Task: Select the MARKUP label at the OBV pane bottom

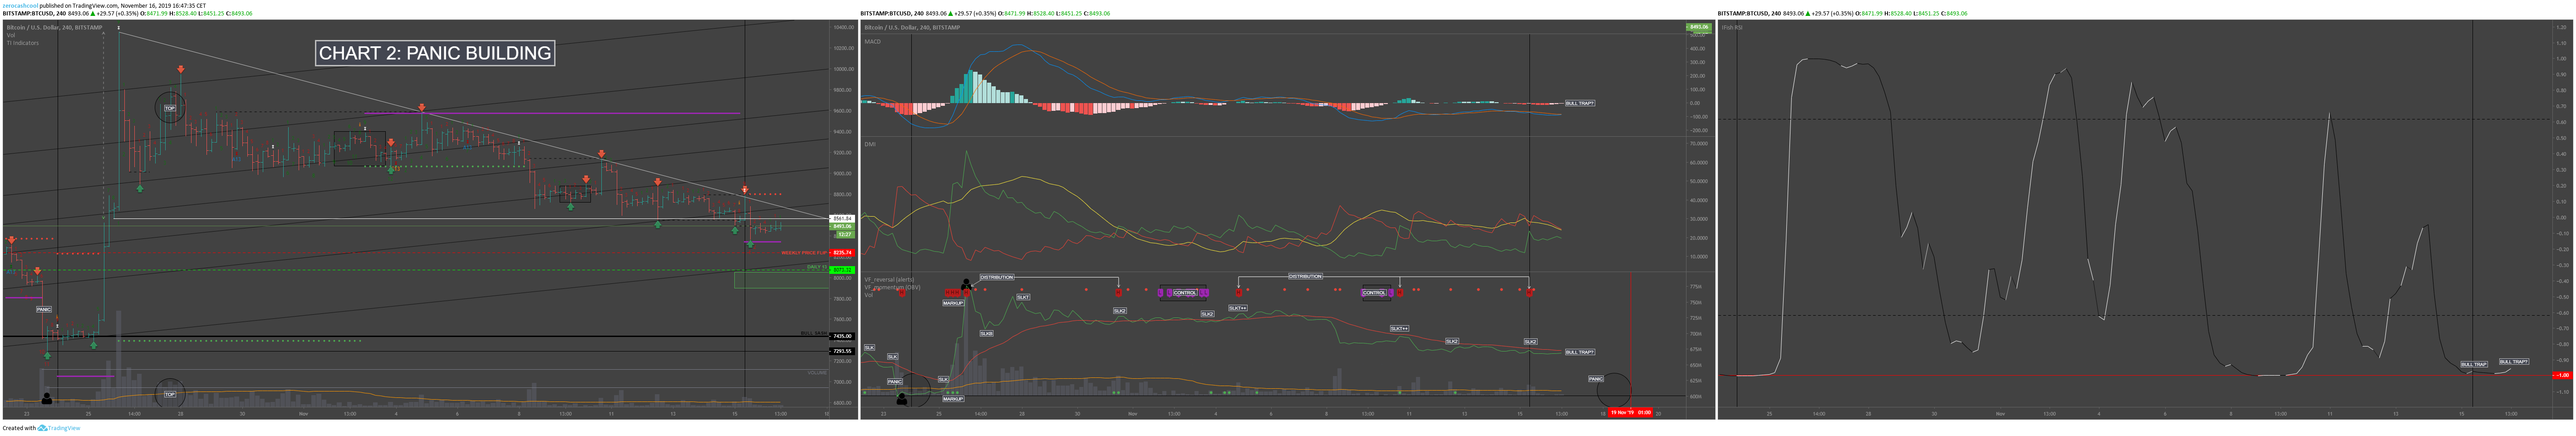Action: tap(953, 399)
